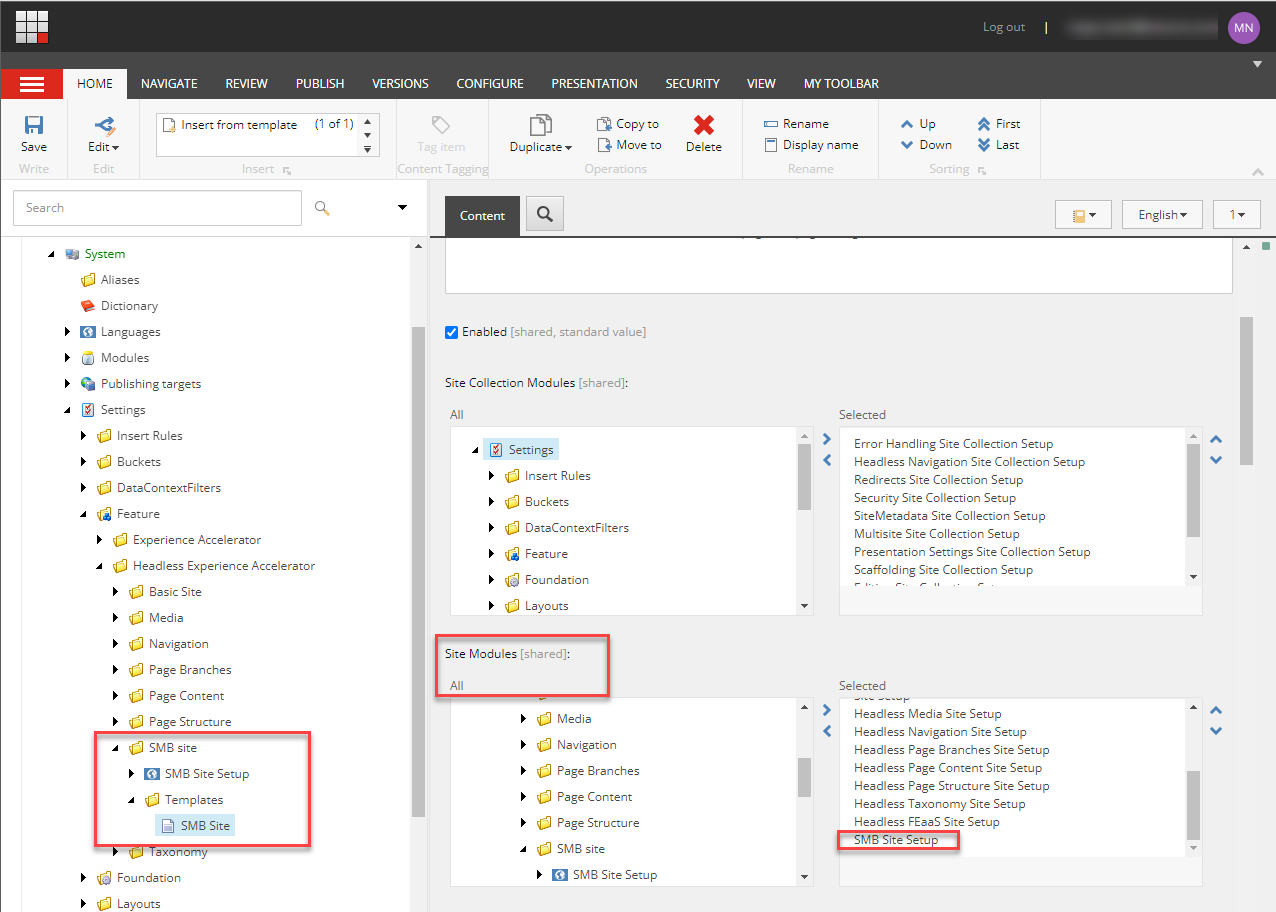This screenshot has height=912, width=1276.
Task: Open the version 1 dropdown
Action: tap(1237, 215)
